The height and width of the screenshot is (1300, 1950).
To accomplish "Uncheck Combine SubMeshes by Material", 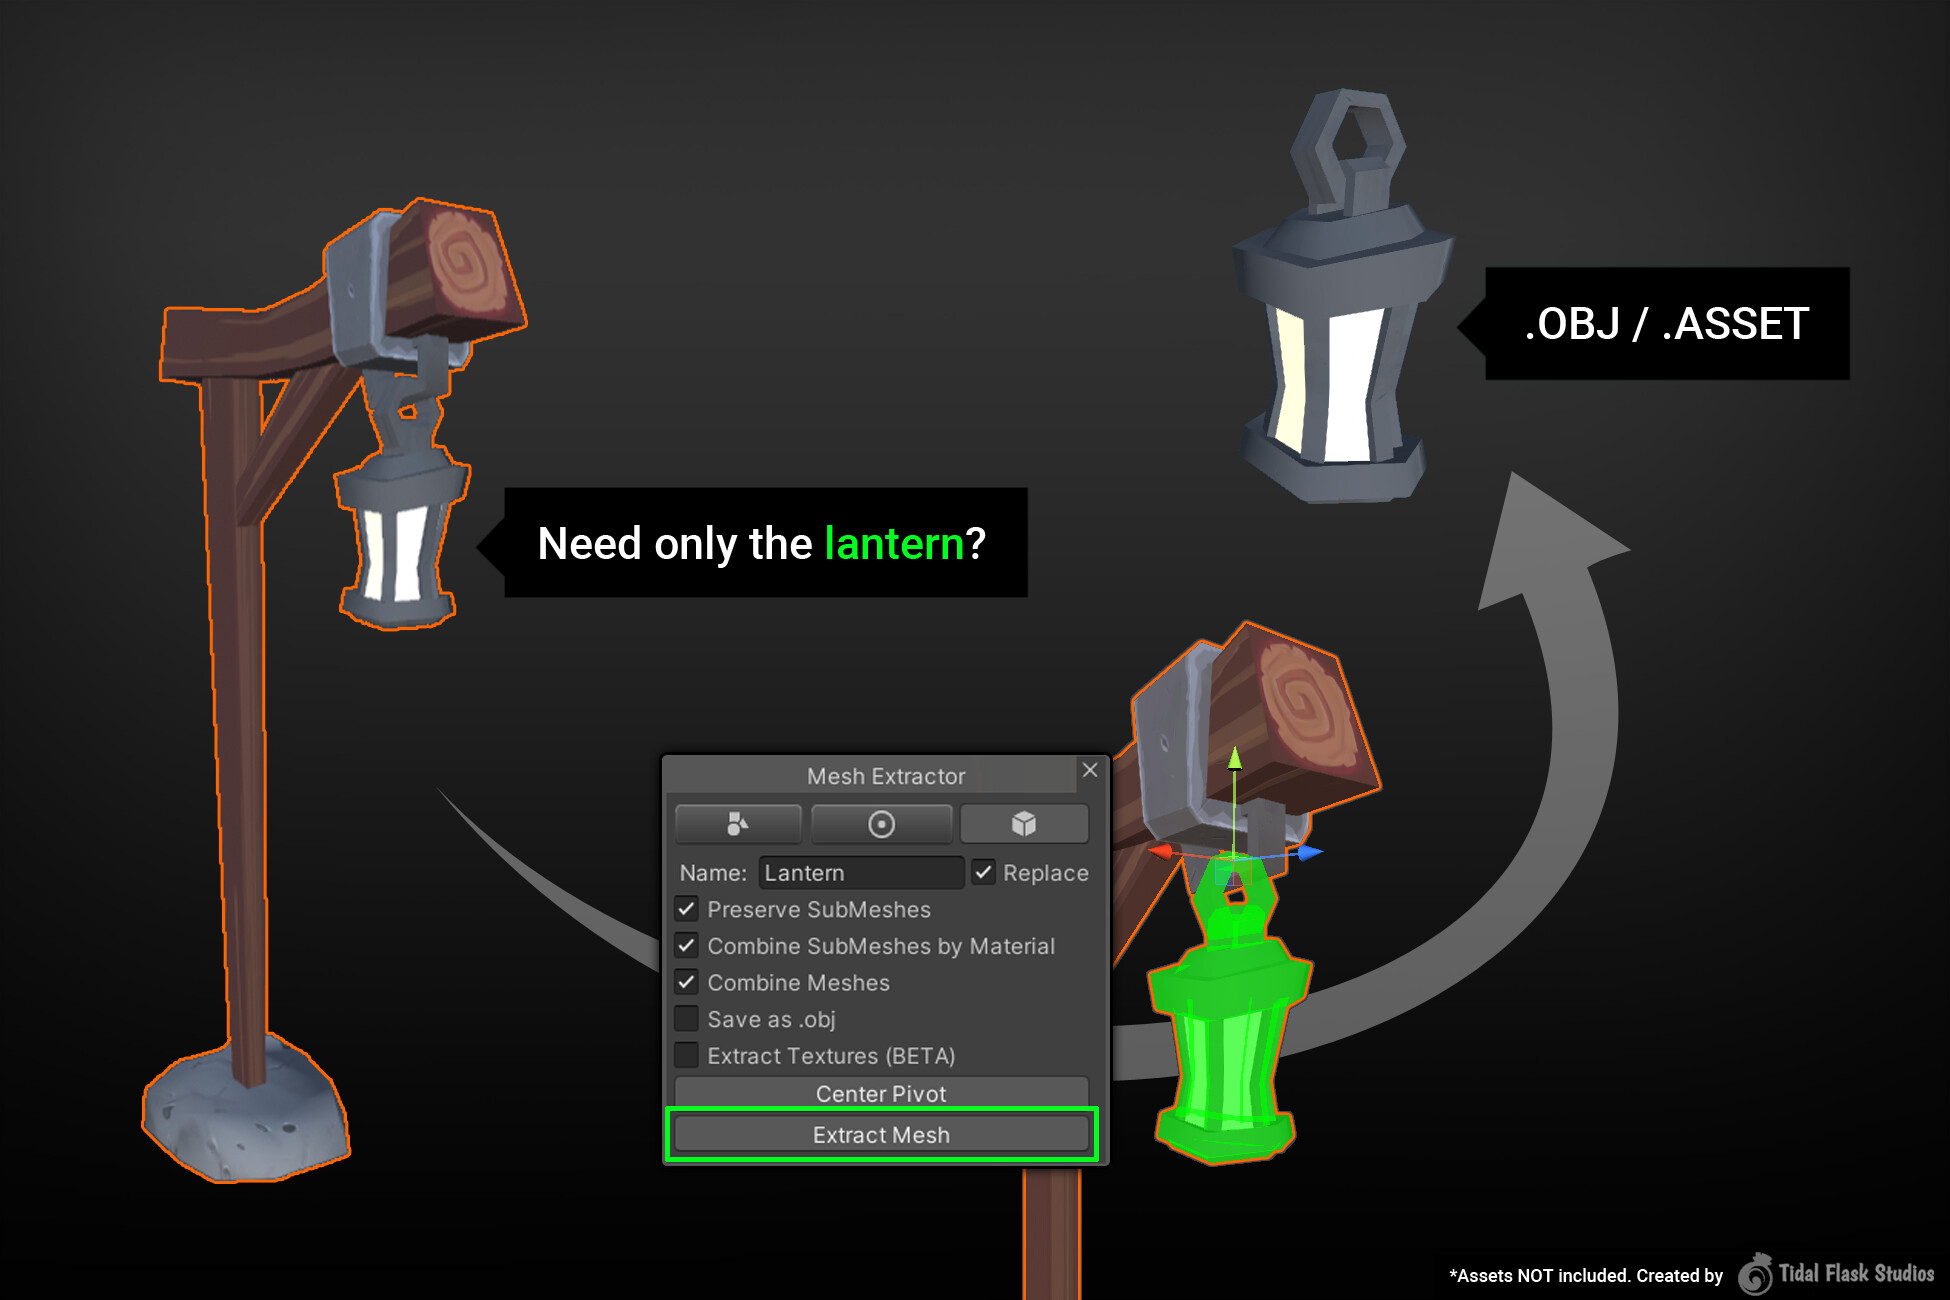I will (x=686, y=946).
